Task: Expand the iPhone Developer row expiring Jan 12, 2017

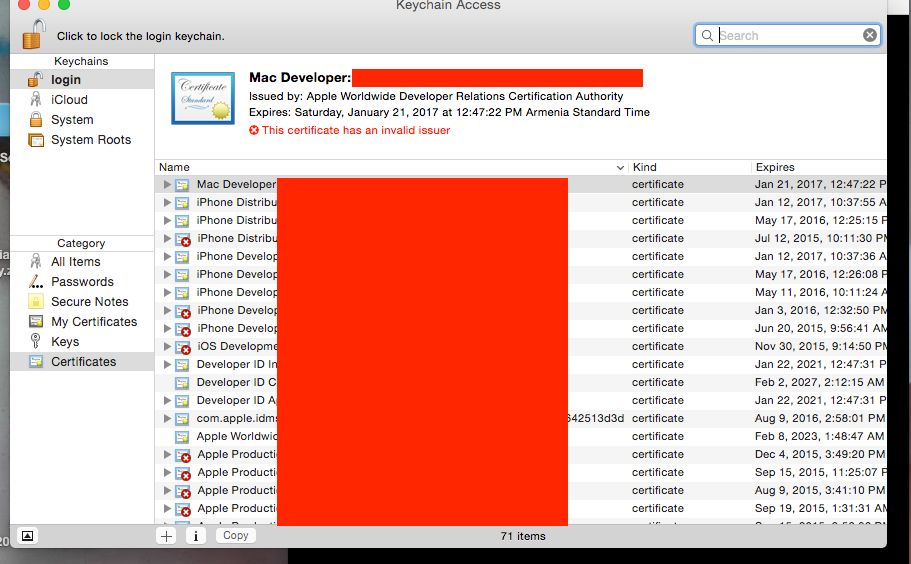Action: pyautogui.click(x=167, y=256)
